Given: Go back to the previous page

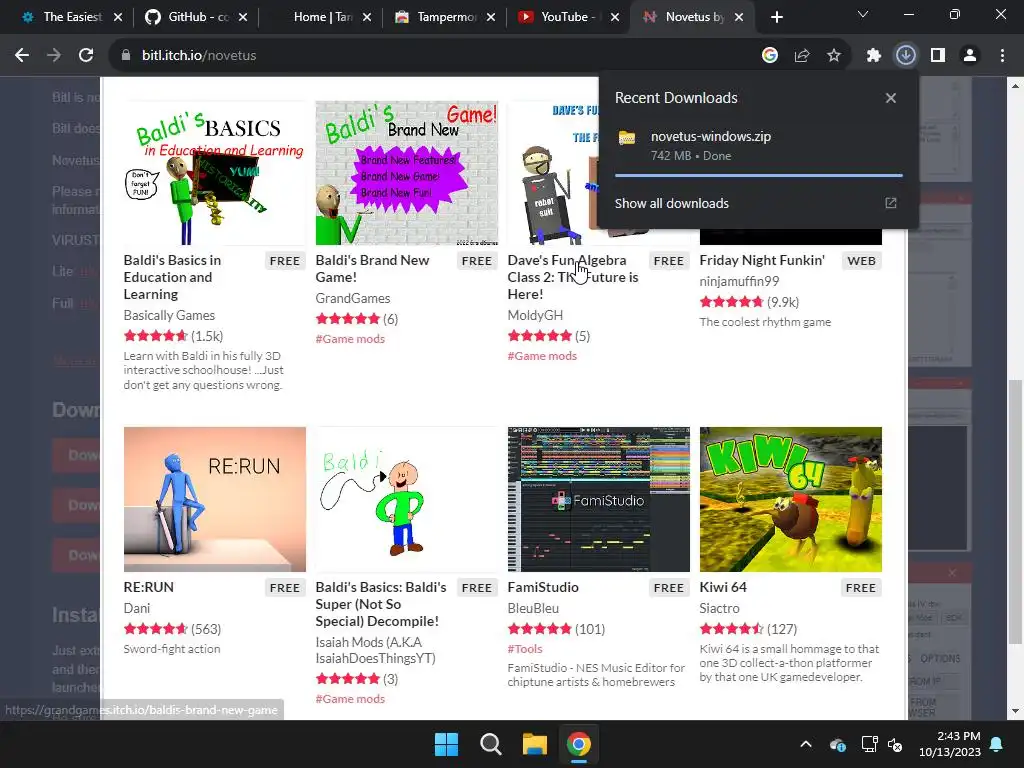Looking at the screenshot, I should tap(22, 56).
